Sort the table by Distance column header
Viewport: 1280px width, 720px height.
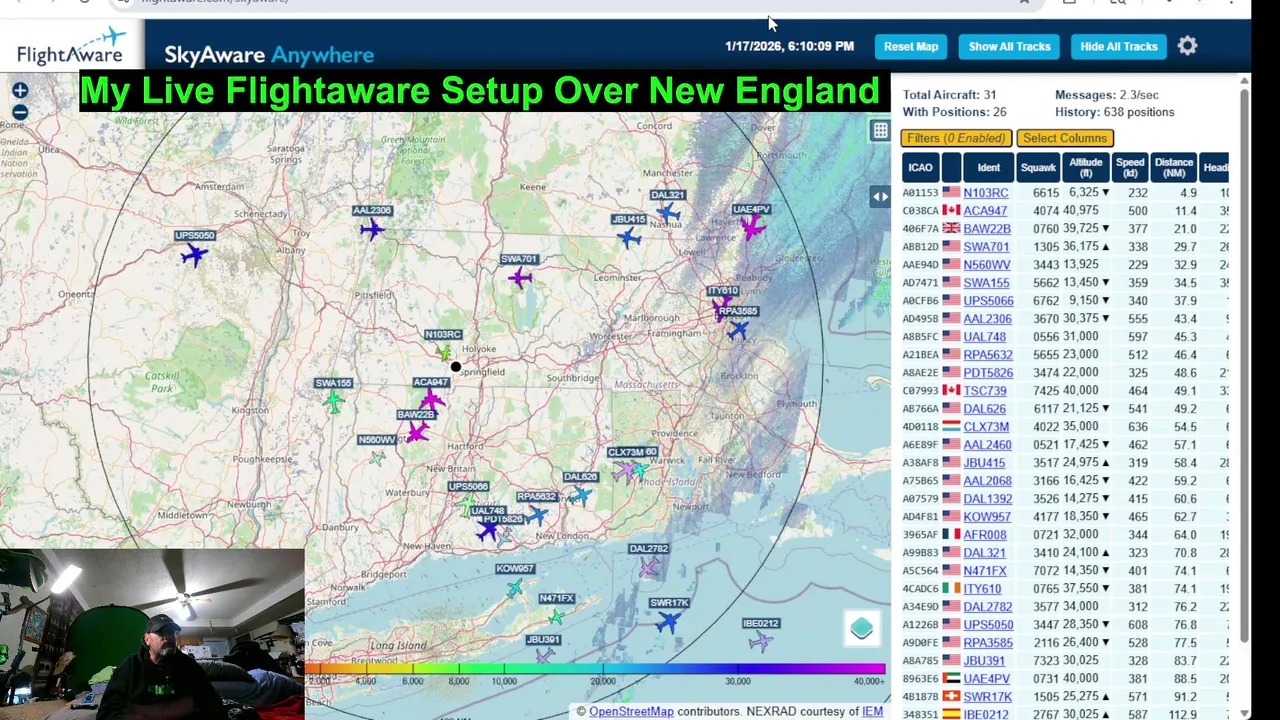[x=1173, y=167]
